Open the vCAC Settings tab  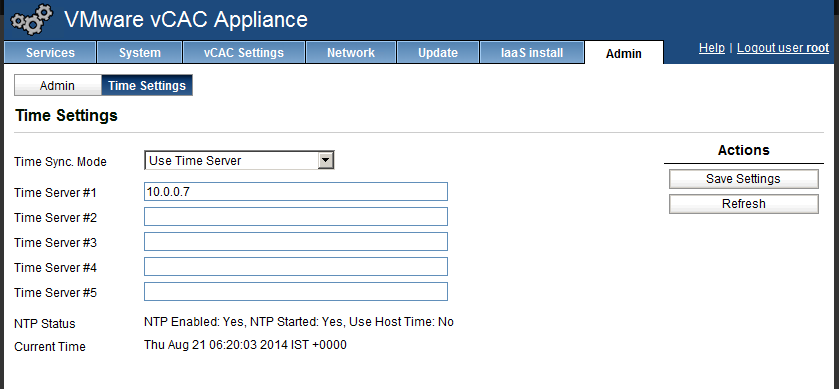click(x=244, y=52)
